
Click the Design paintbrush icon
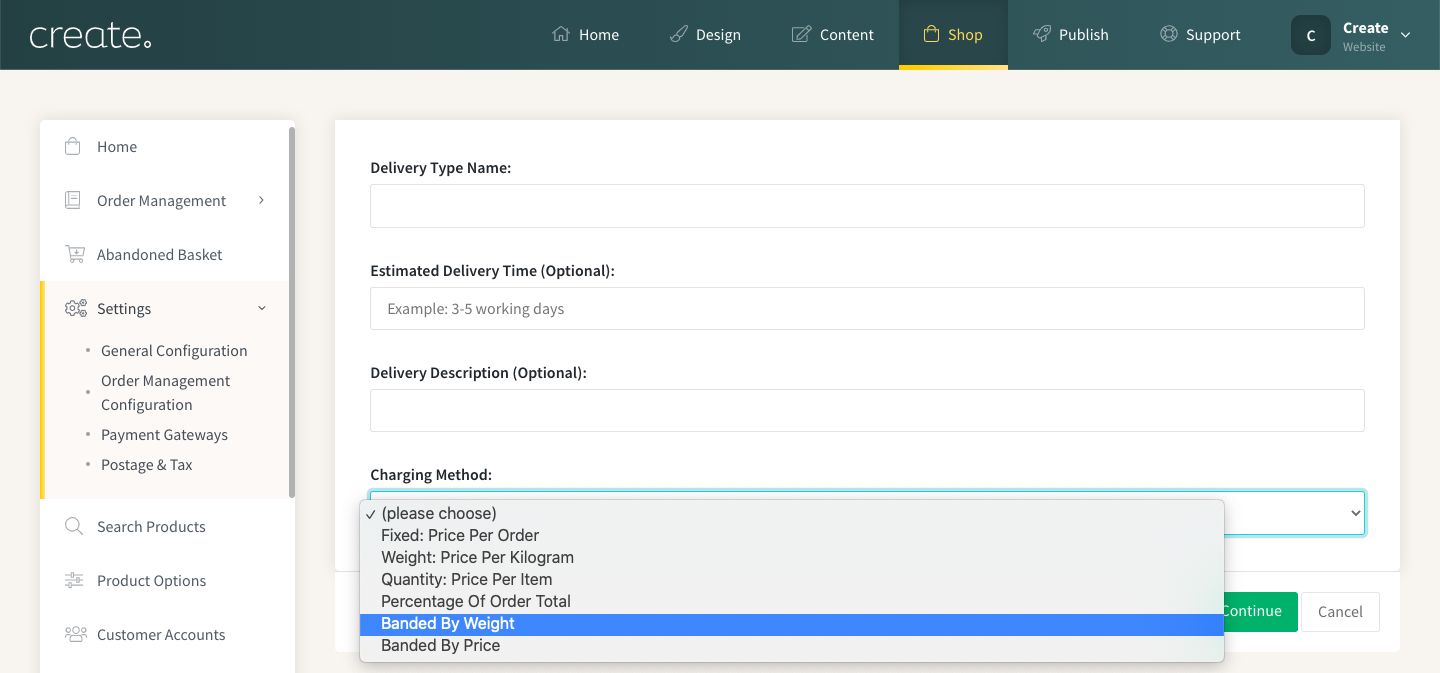click(x=678, y=34)
